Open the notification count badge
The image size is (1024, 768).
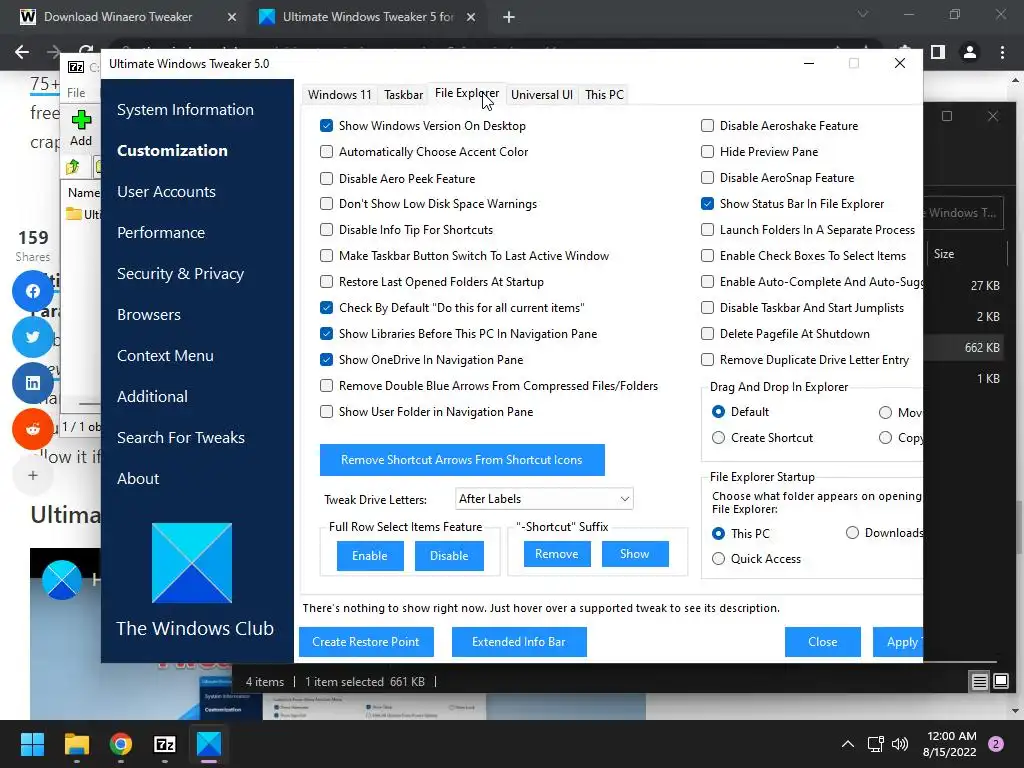[996, 744]
